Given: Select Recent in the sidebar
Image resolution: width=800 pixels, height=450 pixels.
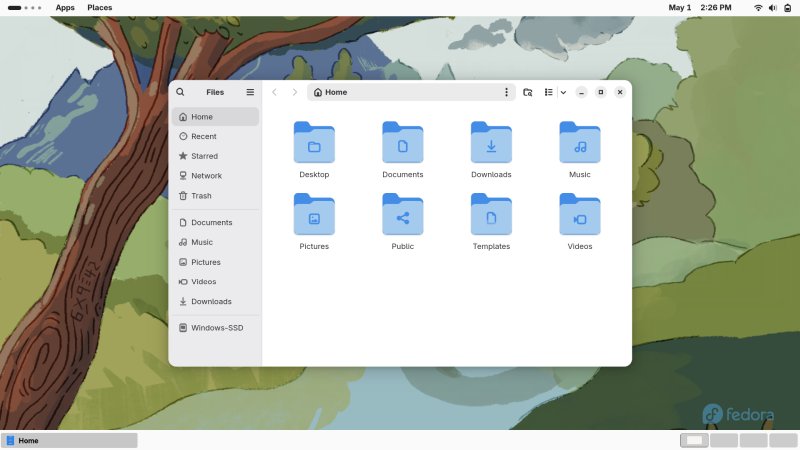Looking at the screenshot, I should click(215, 136).
